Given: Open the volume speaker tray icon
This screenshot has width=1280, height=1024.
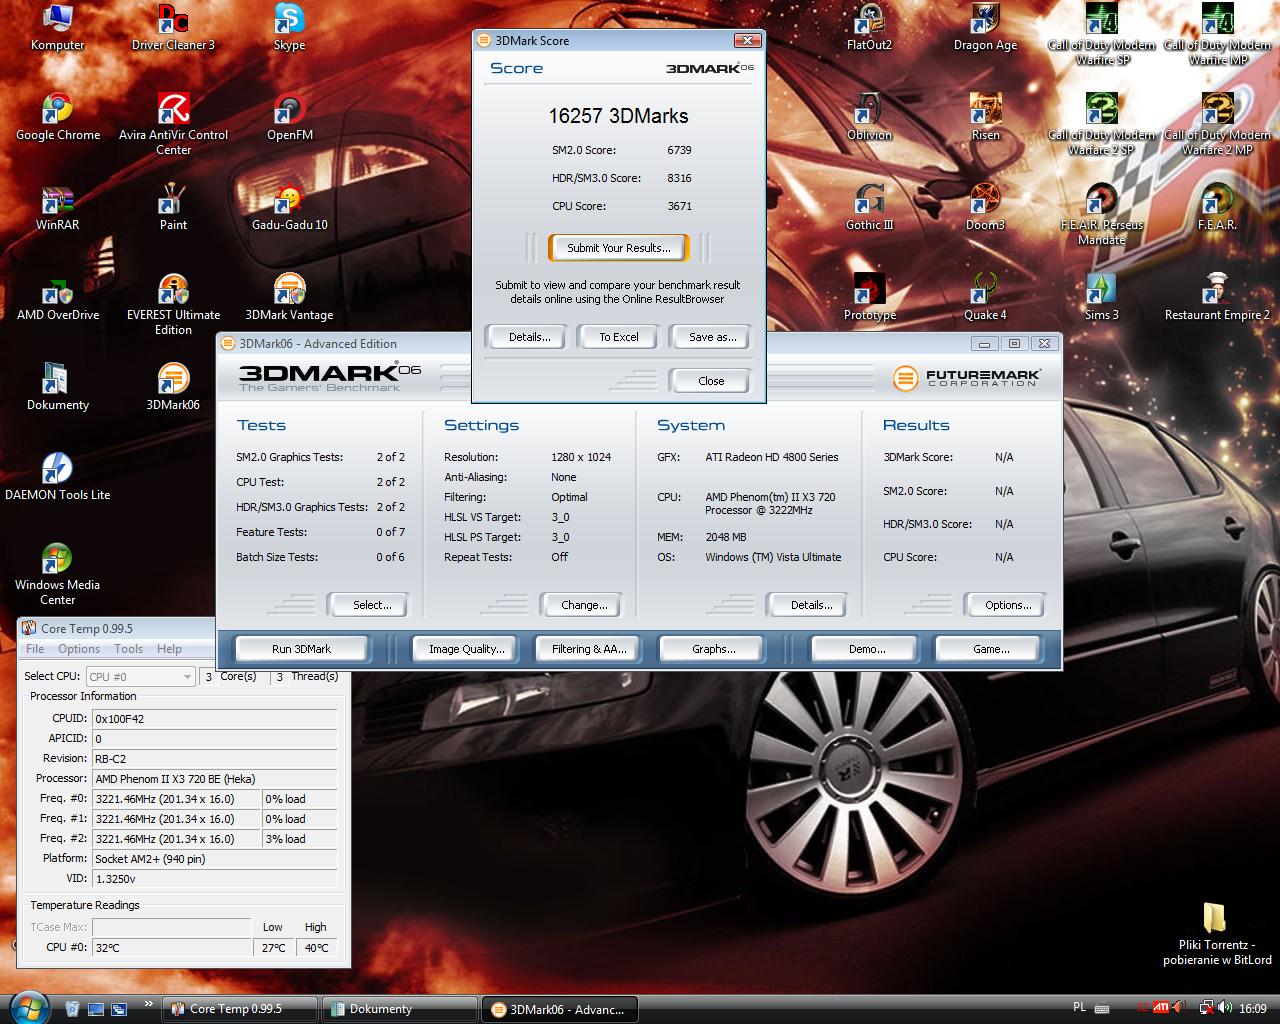Looking at the screenshot, I should point(1227,1008).
